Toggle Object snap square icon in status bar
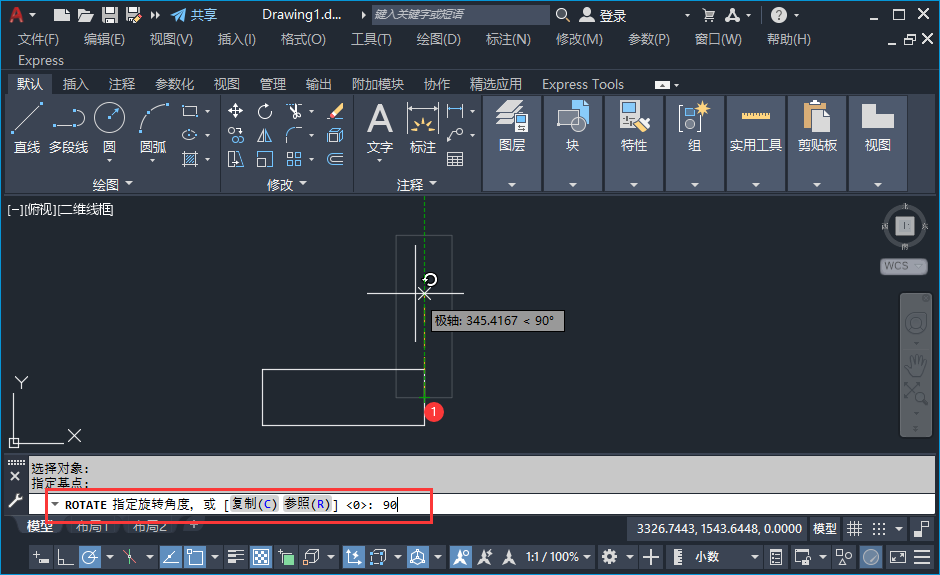This screenshot has height=575, width=940. pos(195,558)
